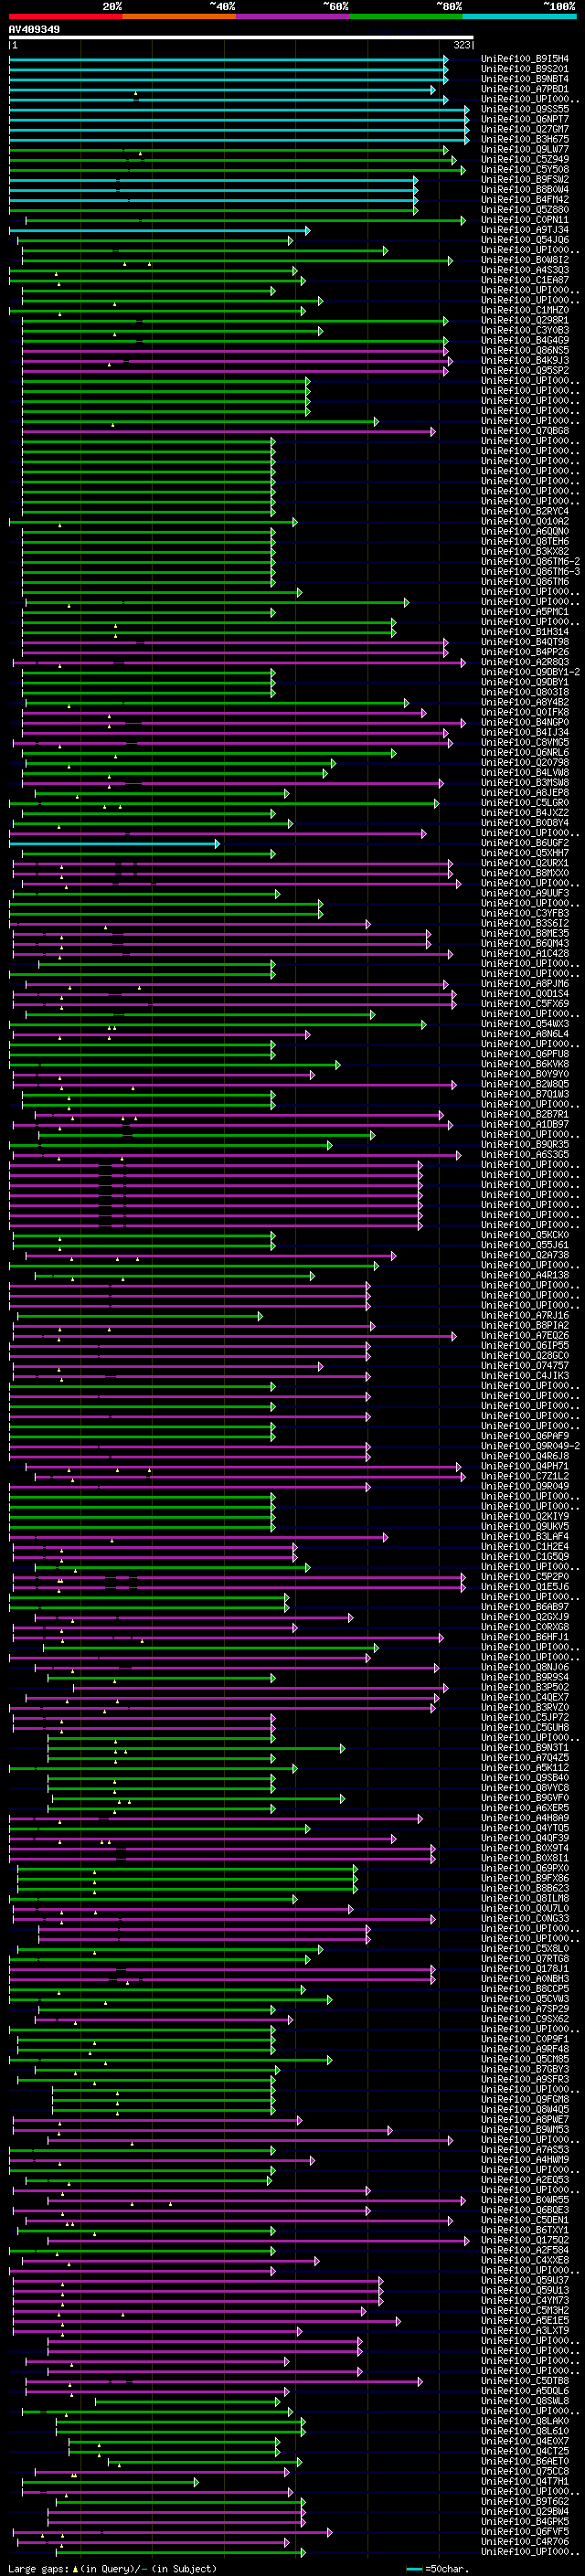Select label UniRef100_B0WR55

click(525, 2199)
